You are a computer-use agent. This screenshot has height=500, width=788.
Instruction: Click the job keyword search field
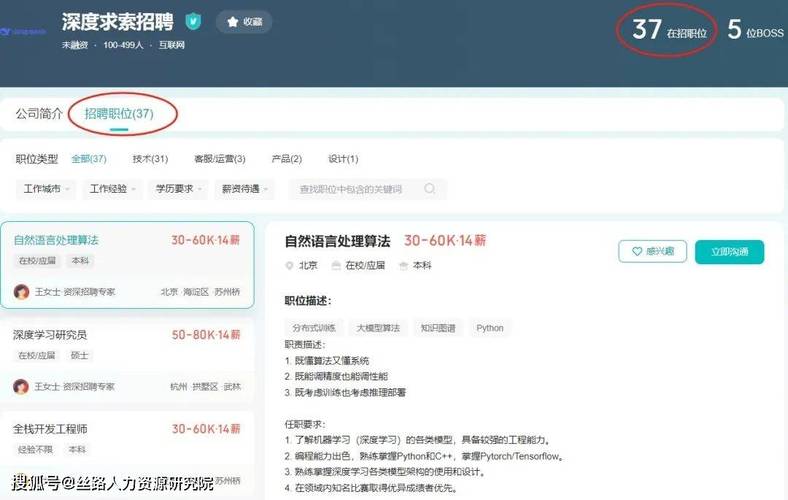click(x=367, y=189)
